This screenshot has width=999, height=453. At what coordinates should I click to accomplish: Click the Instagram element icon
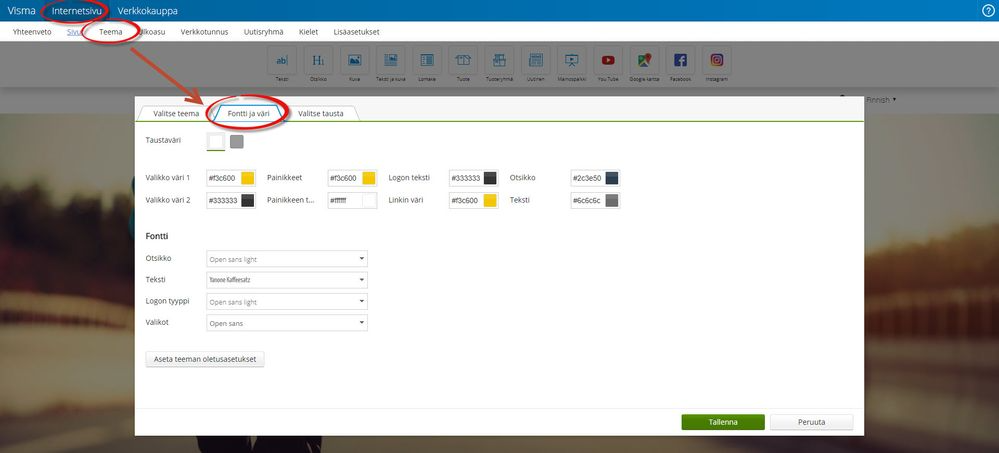click(717, 61)
